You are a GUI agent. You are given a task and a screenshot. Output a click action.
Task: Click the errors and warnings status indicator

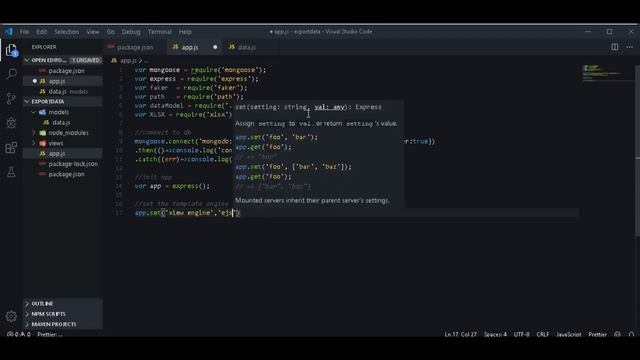[x=19, y=334]
